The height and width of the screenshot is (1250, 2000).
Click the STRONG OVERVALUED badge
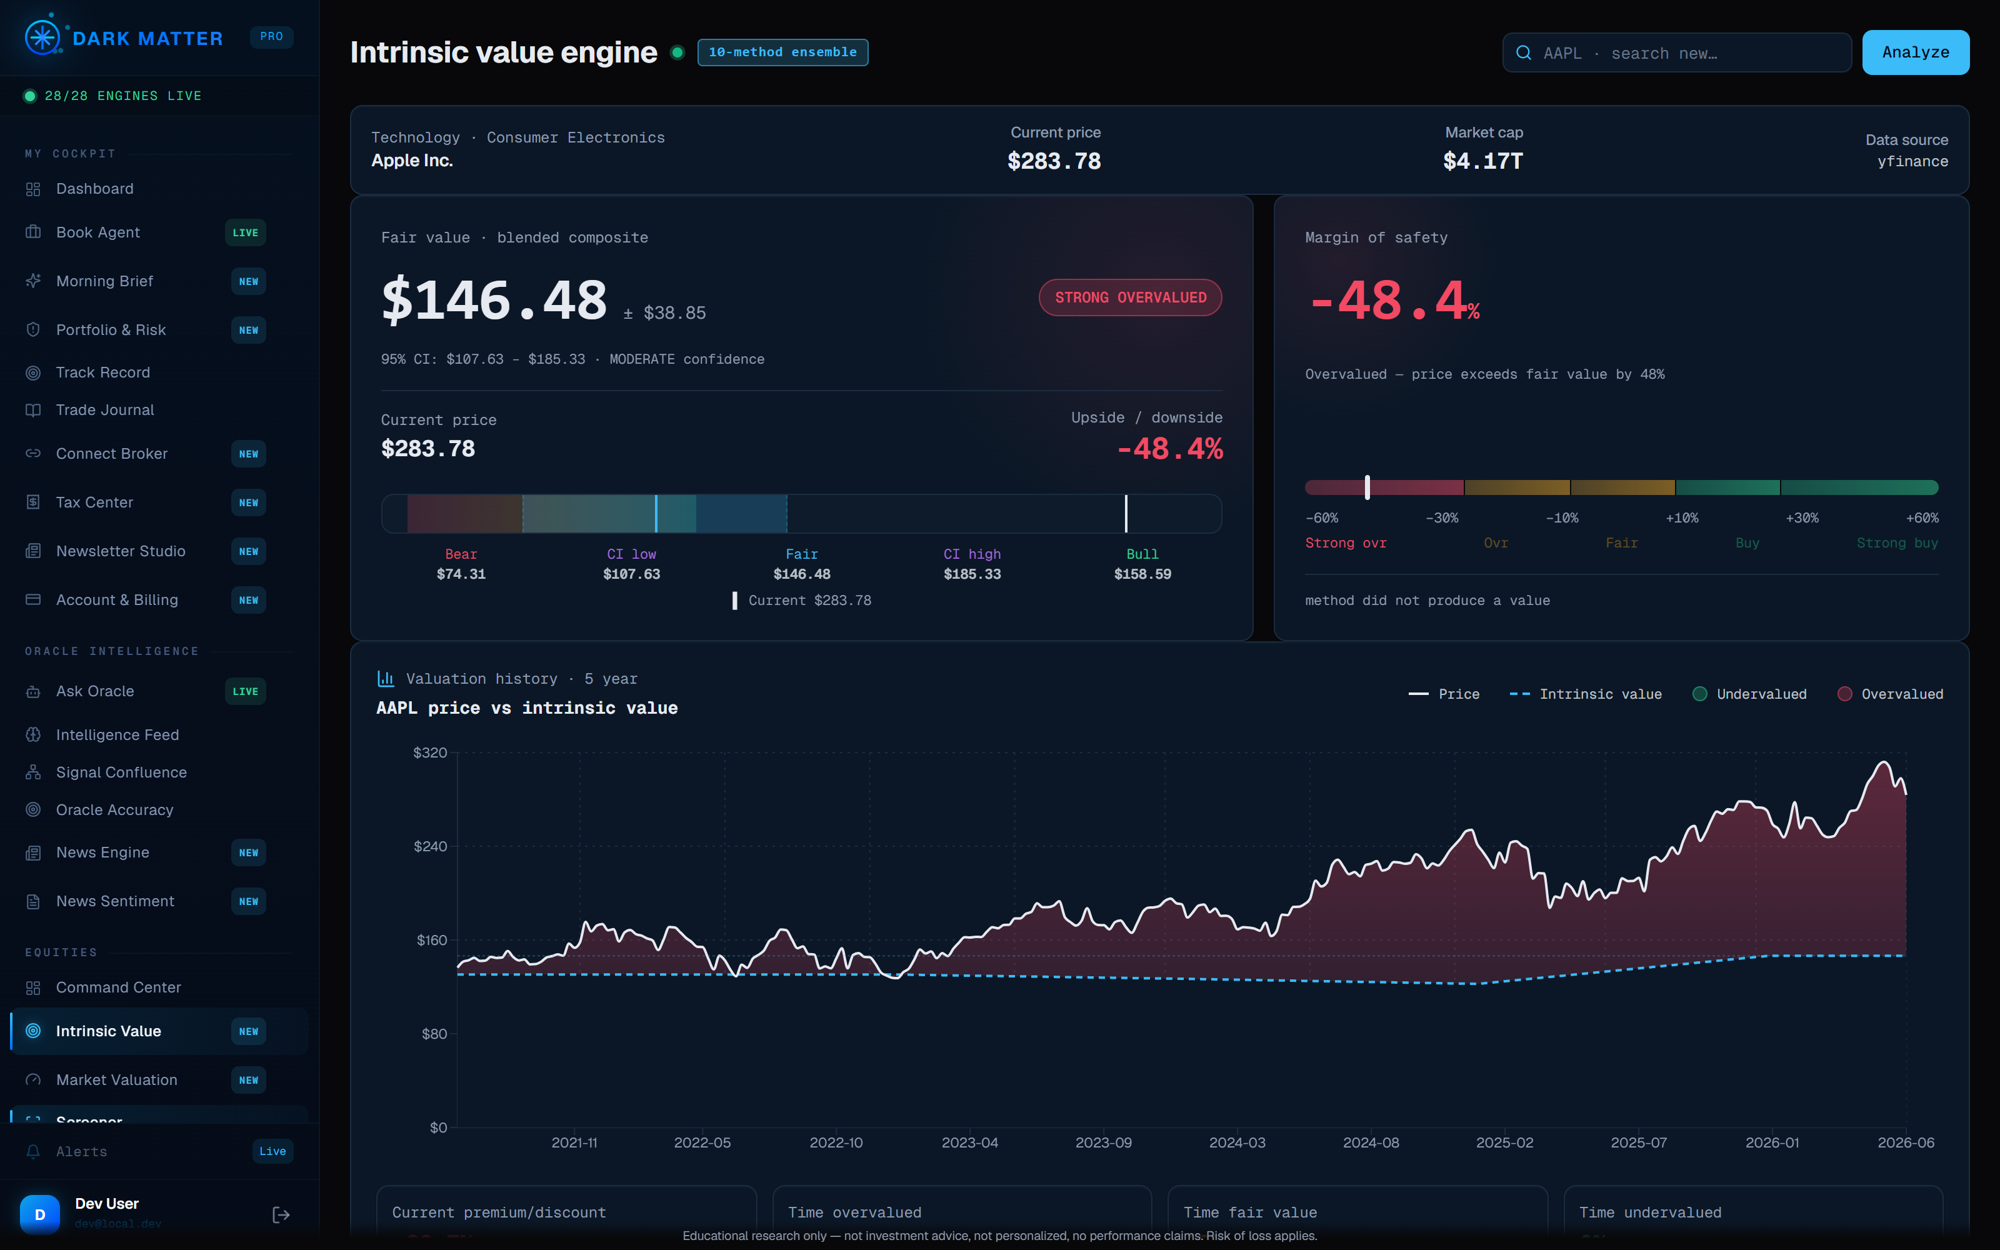pos(1130,298)
